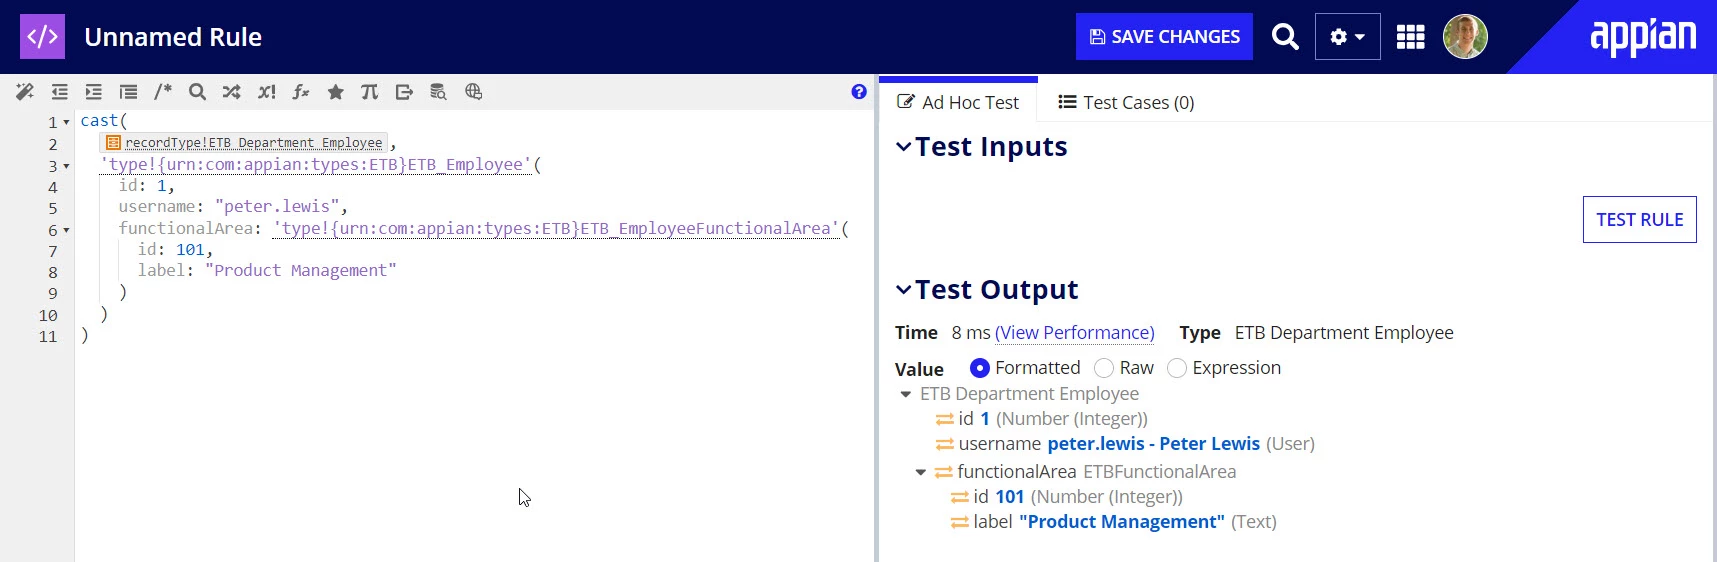Open the View Performance link
Image resolution: width=1717 pixels, height=562 pixels.
(x=1075, y=333)
